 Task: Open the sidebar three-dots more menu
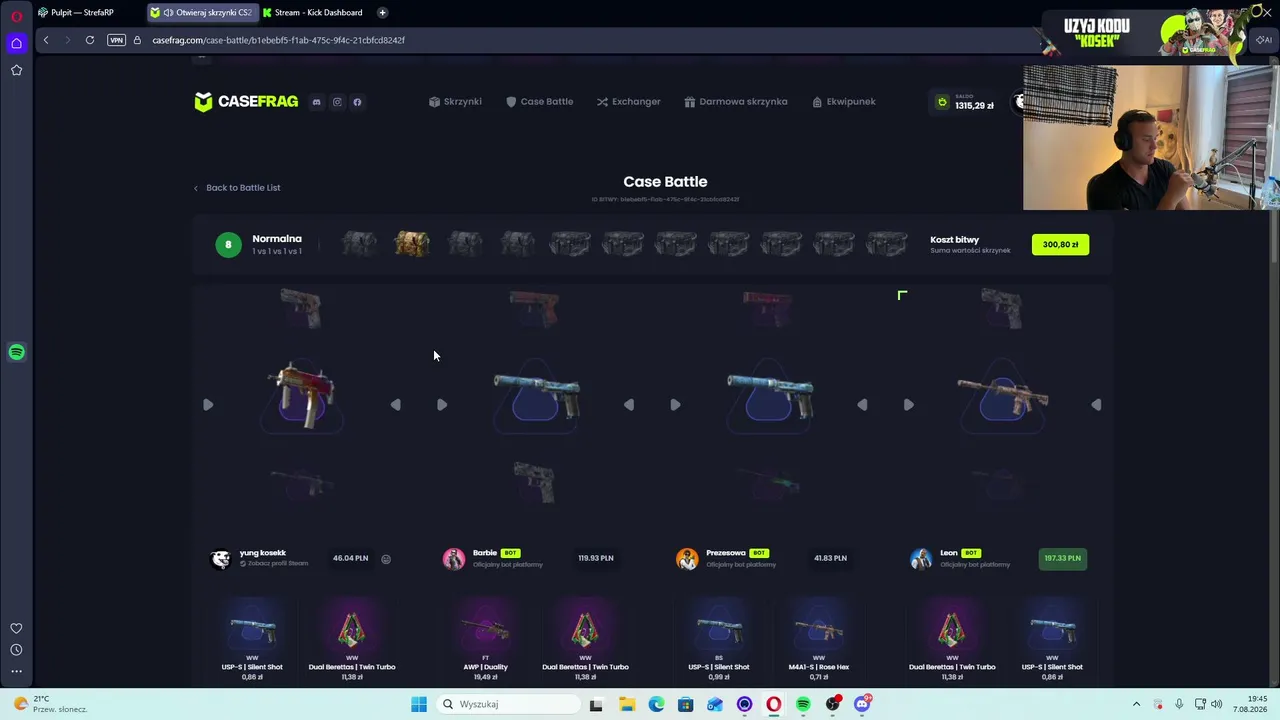[x=16, y=671]
